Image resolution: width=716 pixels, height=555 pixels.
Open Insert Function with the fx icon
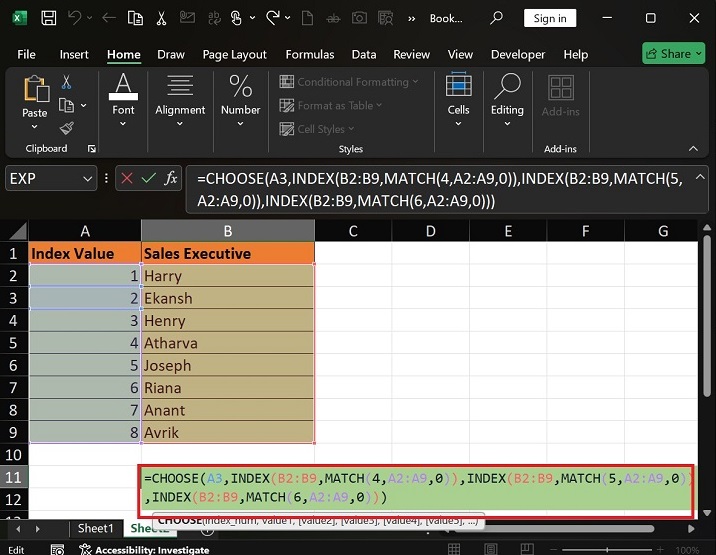[x=171, y=178]
